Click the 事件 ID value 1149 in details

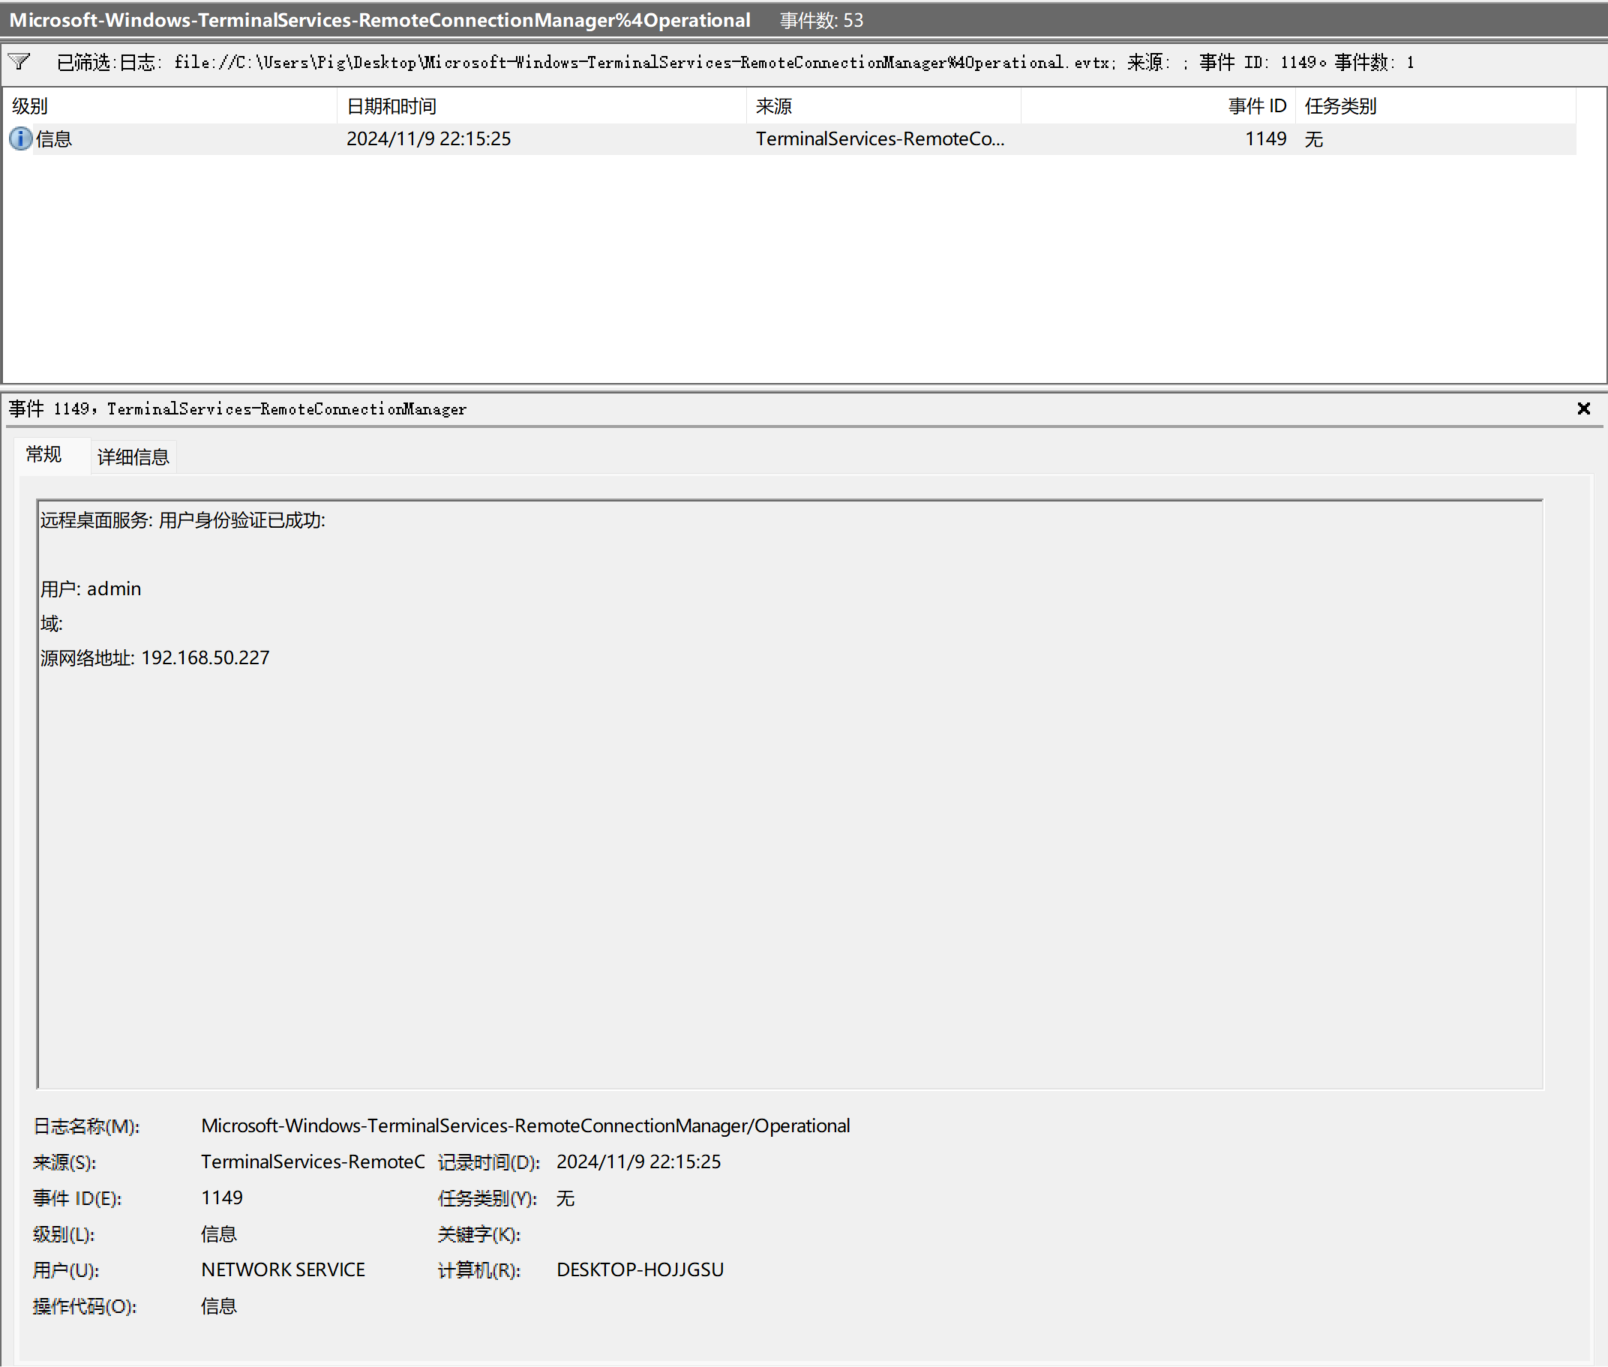point(222,1198)
